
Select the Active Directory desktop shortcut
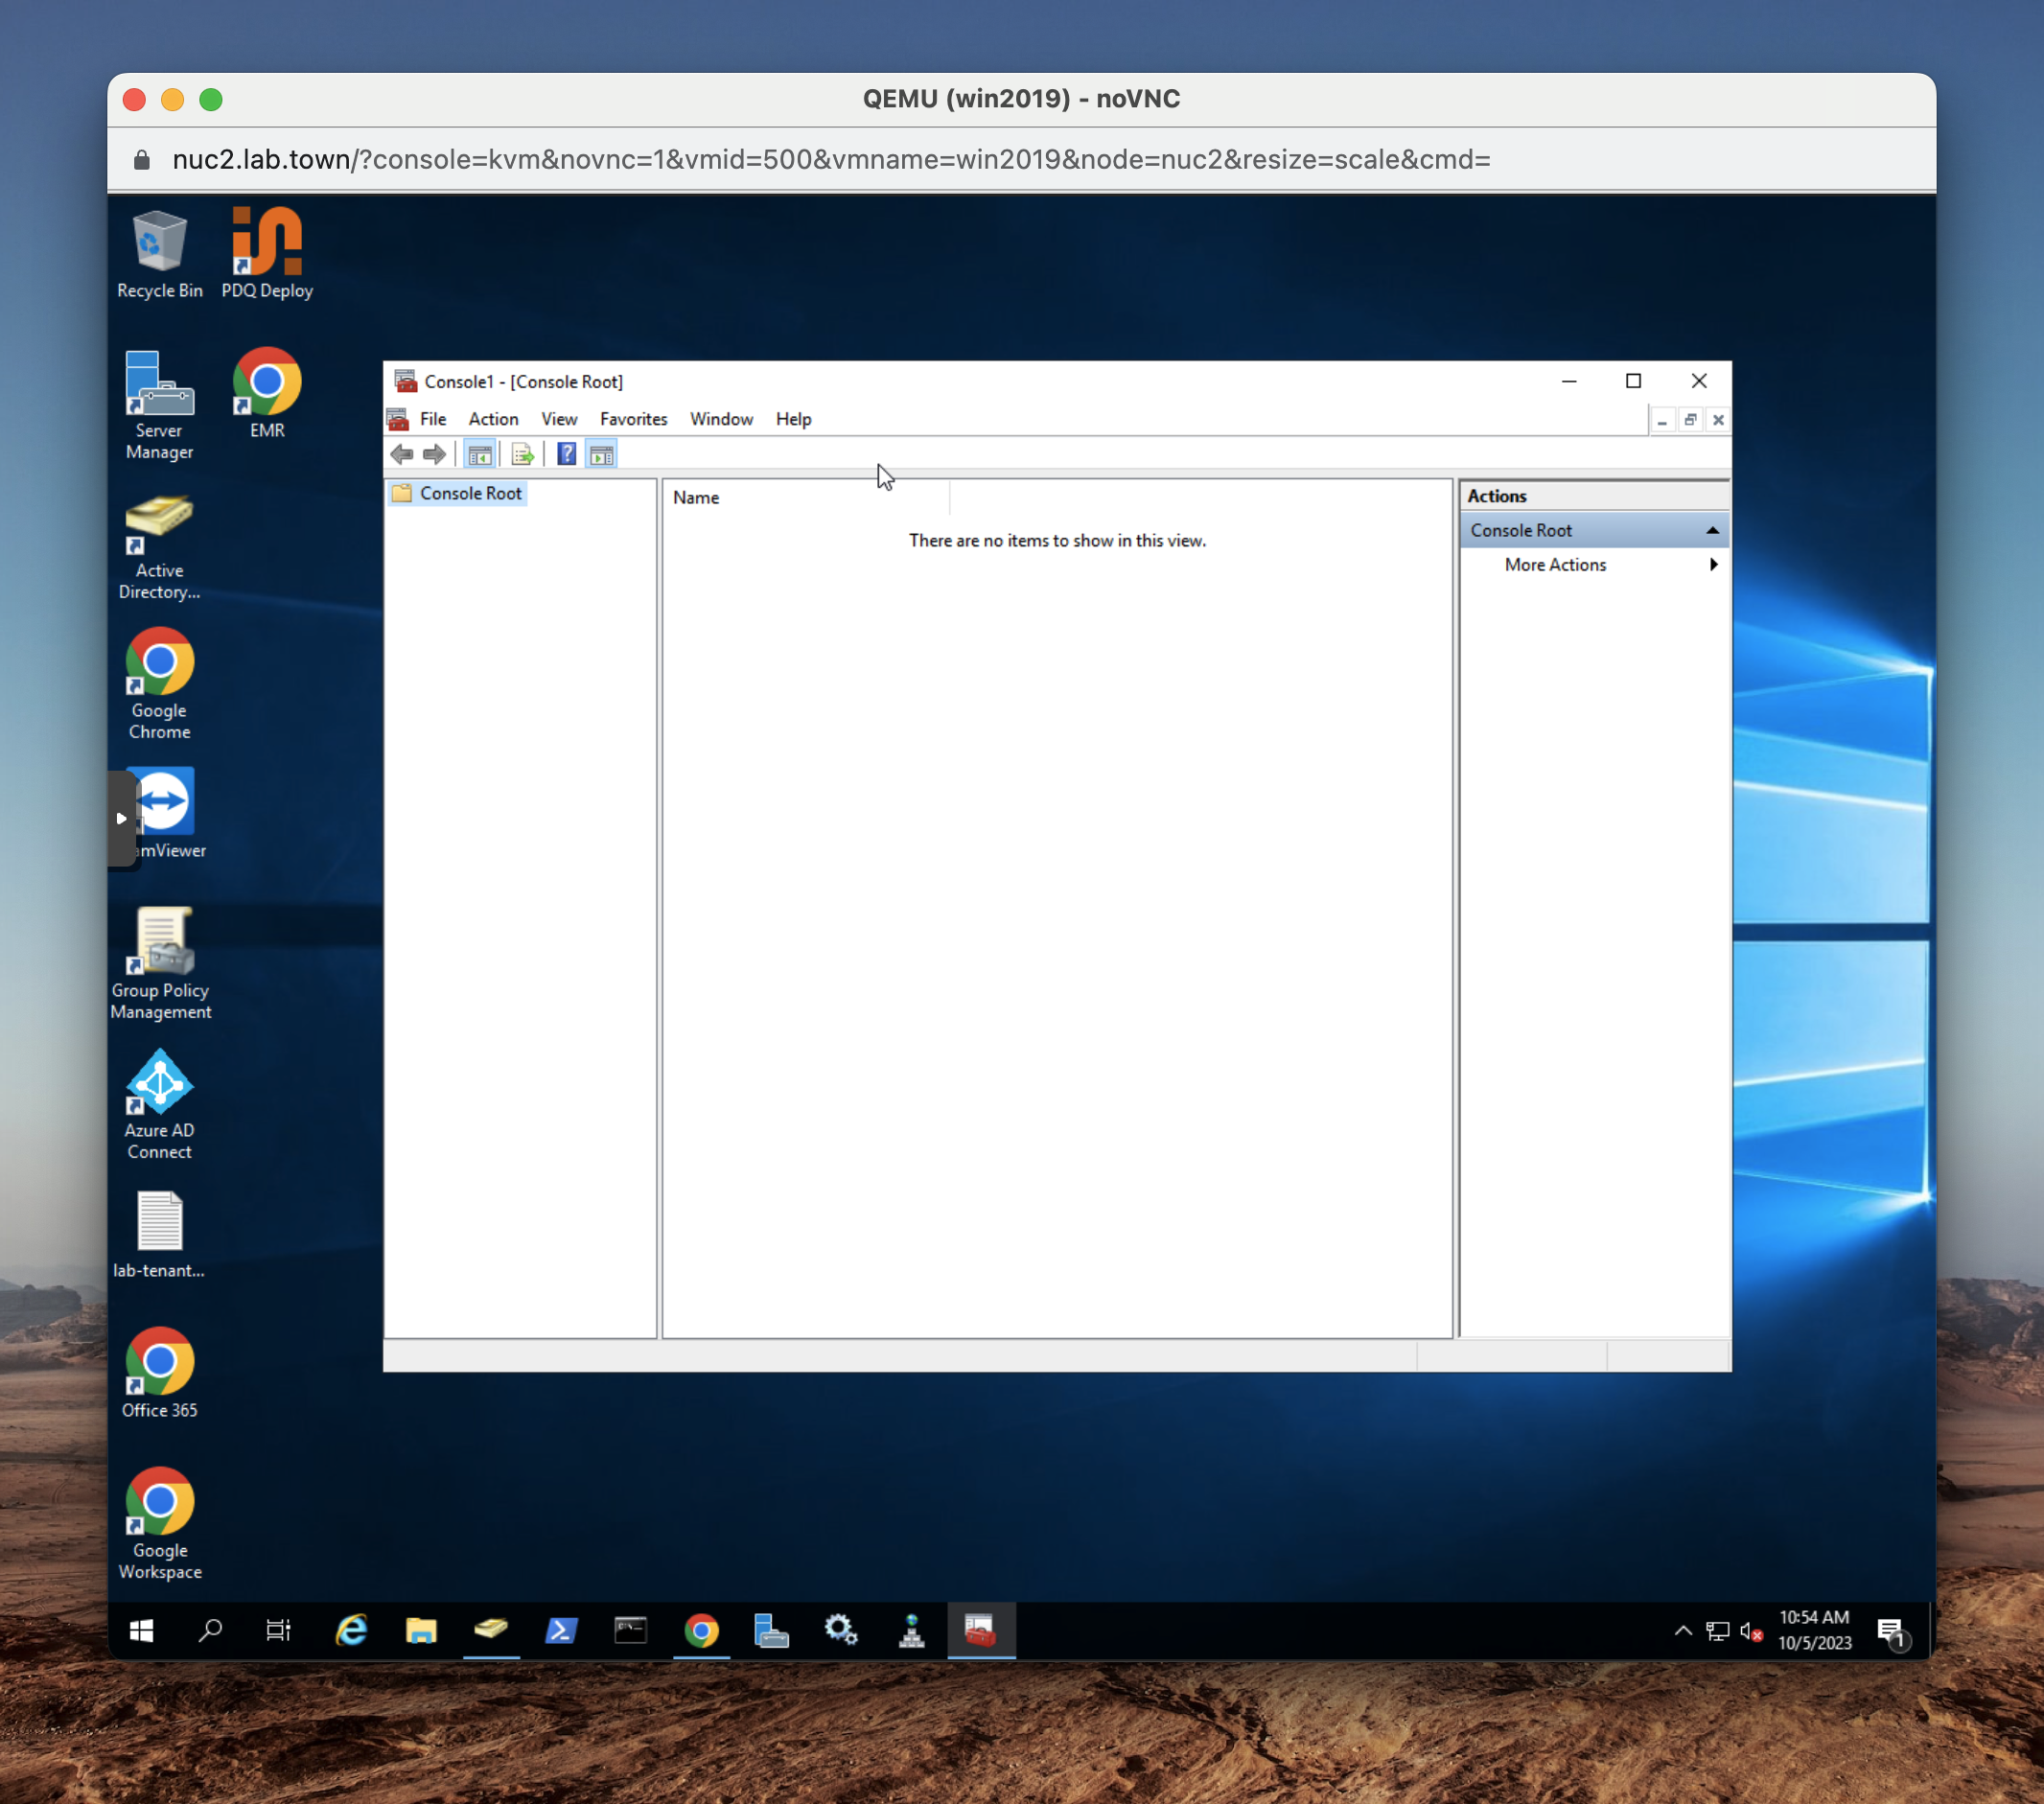point(160,547)
